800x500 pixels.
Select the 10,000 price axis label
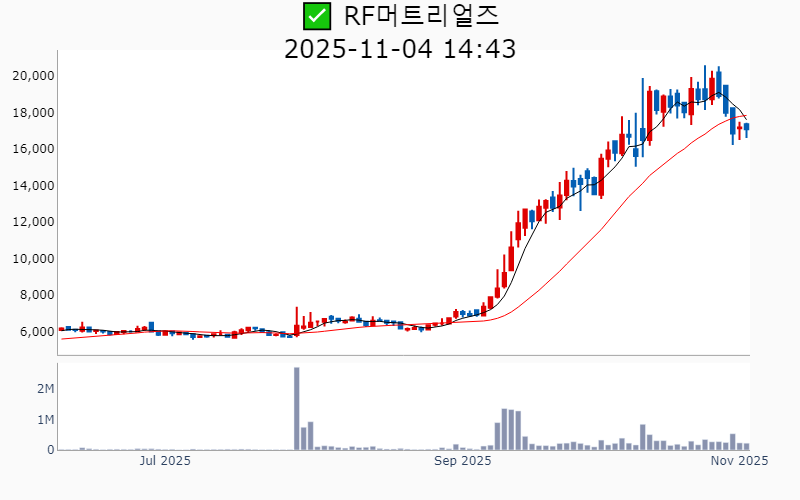(x=34, y=259)
